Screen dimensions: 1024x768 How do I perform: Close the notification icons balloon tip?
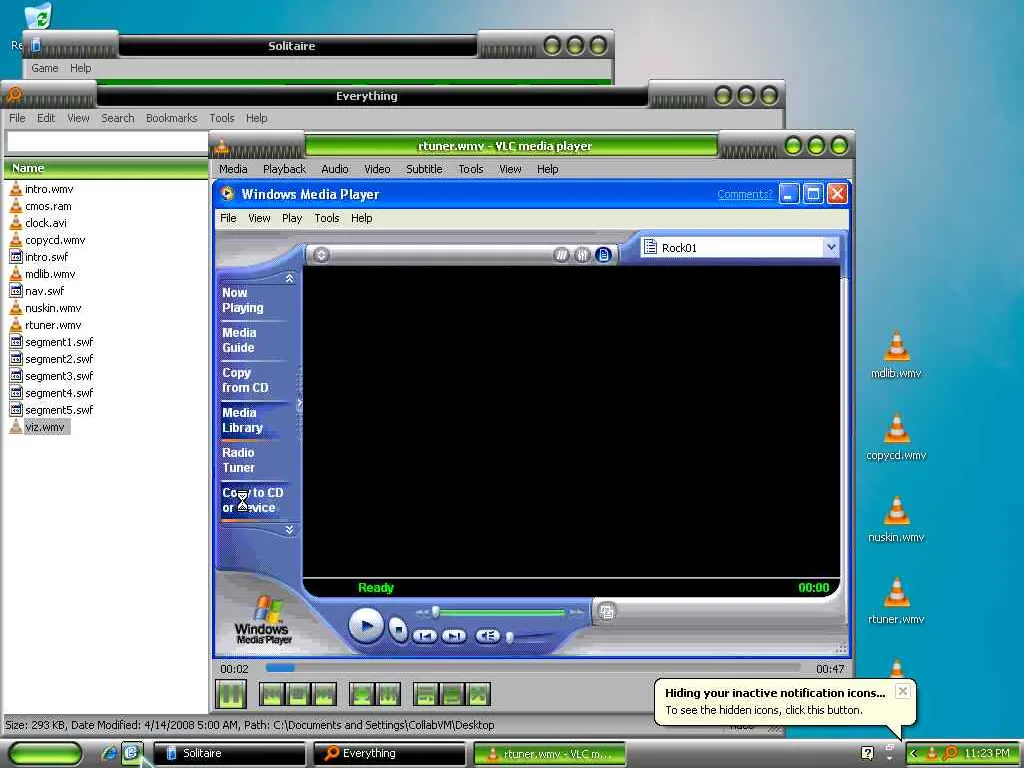click(x=903, y=691)
